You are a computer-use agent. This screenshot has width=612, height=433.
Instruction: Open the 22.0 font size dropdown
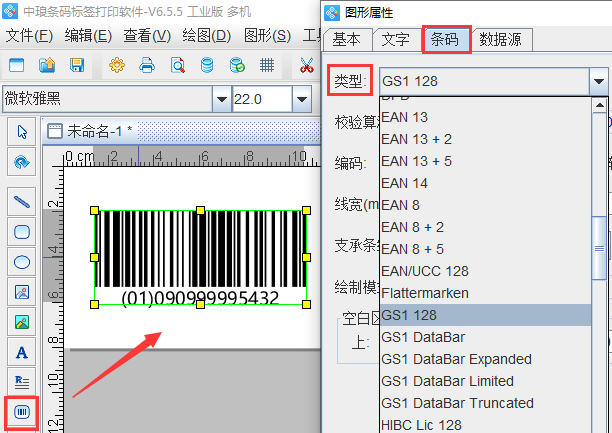(301, 100)
